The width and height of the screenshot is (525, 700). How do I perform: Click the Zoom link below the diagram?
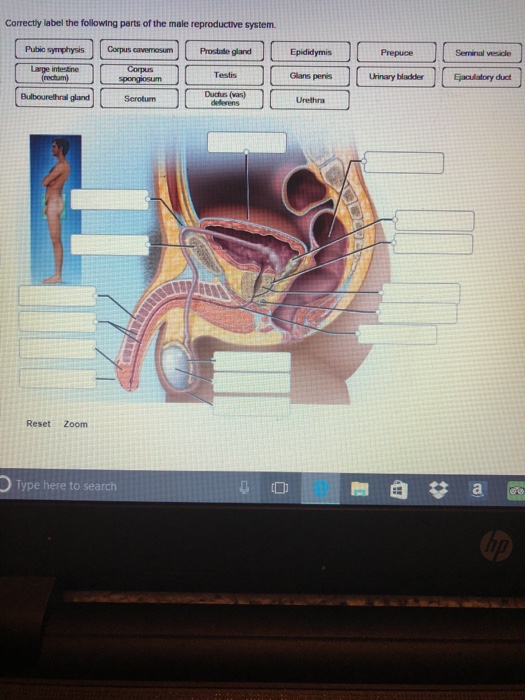[x=75, y=424]
